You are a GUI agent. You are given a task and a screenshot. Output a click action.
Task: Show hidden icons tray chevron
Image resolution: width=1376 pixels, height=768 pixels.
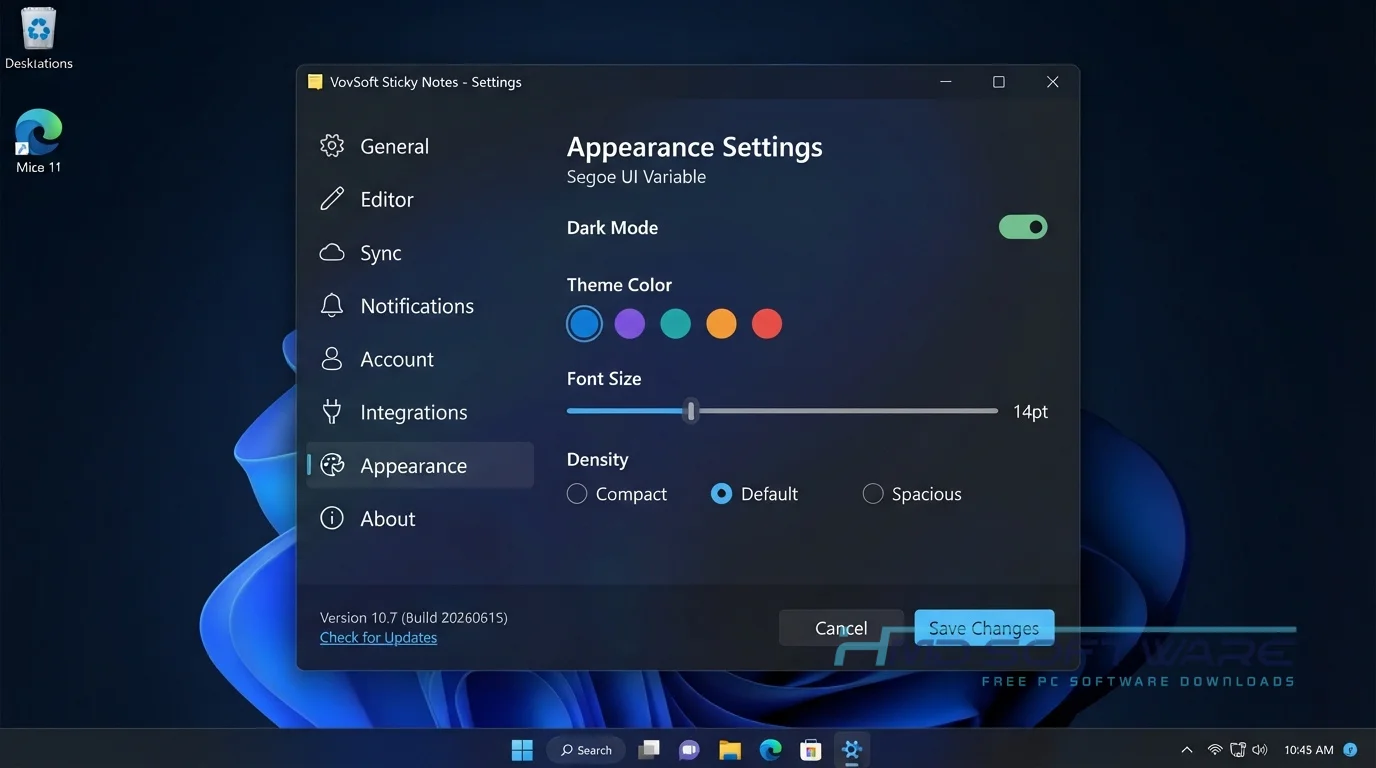pos(1187,750)
